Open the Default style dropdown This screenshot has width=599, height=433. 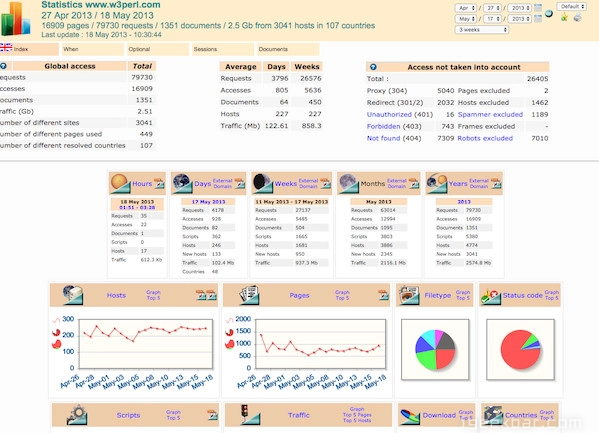[x=571, y=6]
